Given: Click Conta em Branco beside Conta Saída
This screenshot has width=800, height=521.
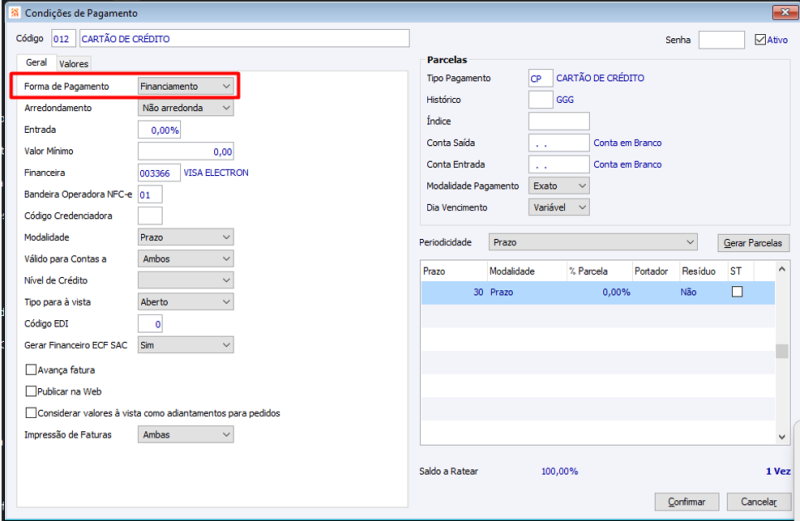Looking at the screenshot, I should (x=628, y=143).
